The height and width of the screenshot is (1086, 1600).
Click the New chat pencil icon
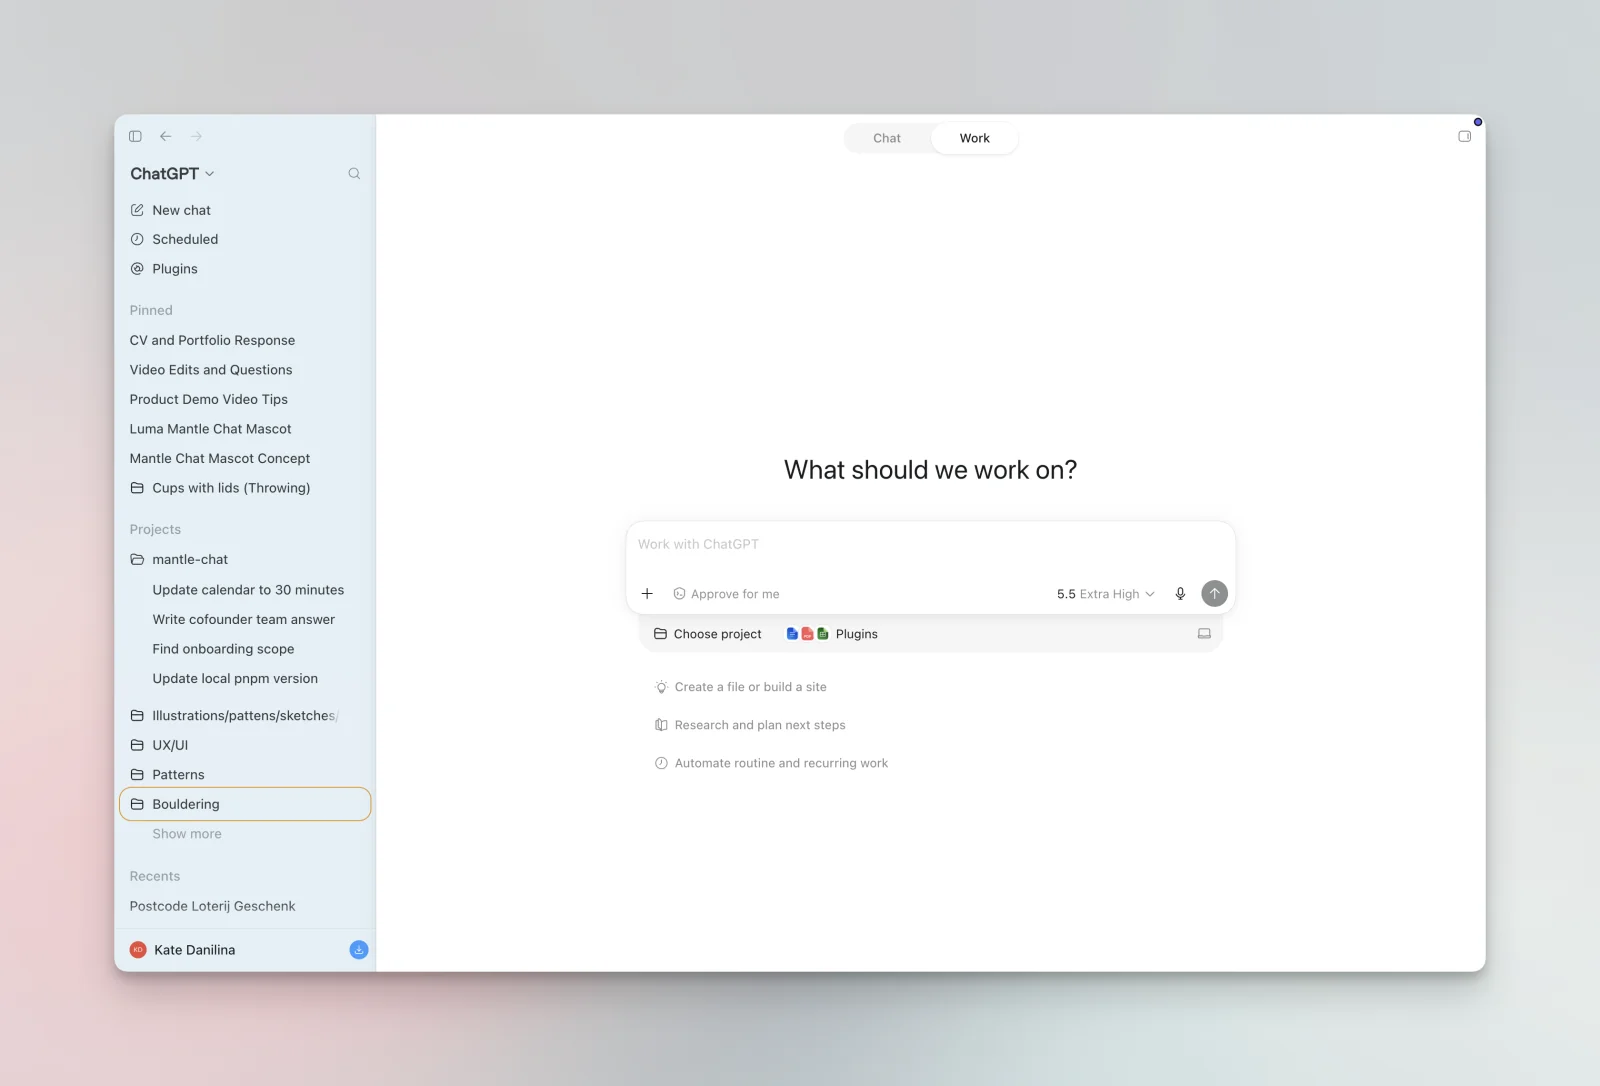tap(137, 210)
